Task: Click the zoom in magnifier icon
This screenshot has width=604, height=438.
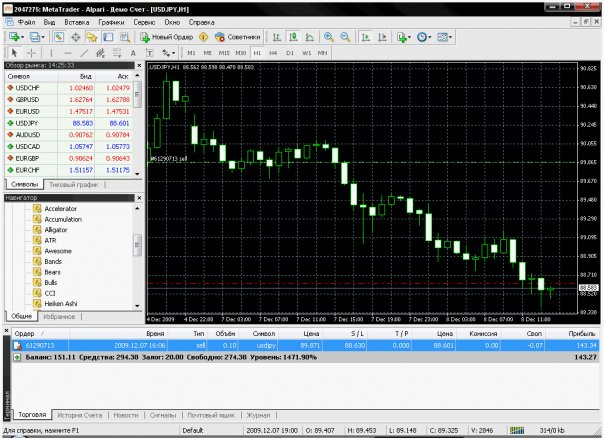Action: click(327, 36)
